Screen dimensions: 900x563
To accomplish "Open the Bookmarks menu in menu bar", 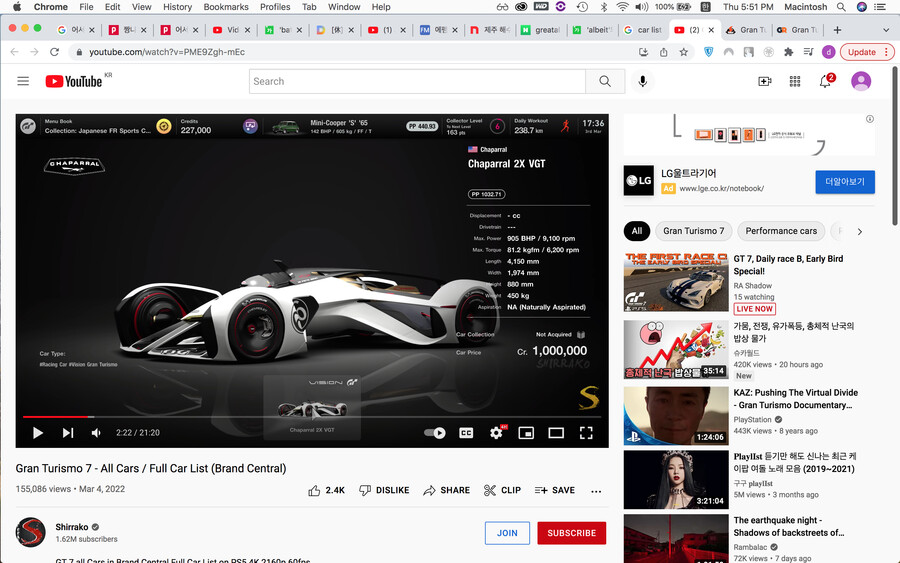I will click(225, 7).
